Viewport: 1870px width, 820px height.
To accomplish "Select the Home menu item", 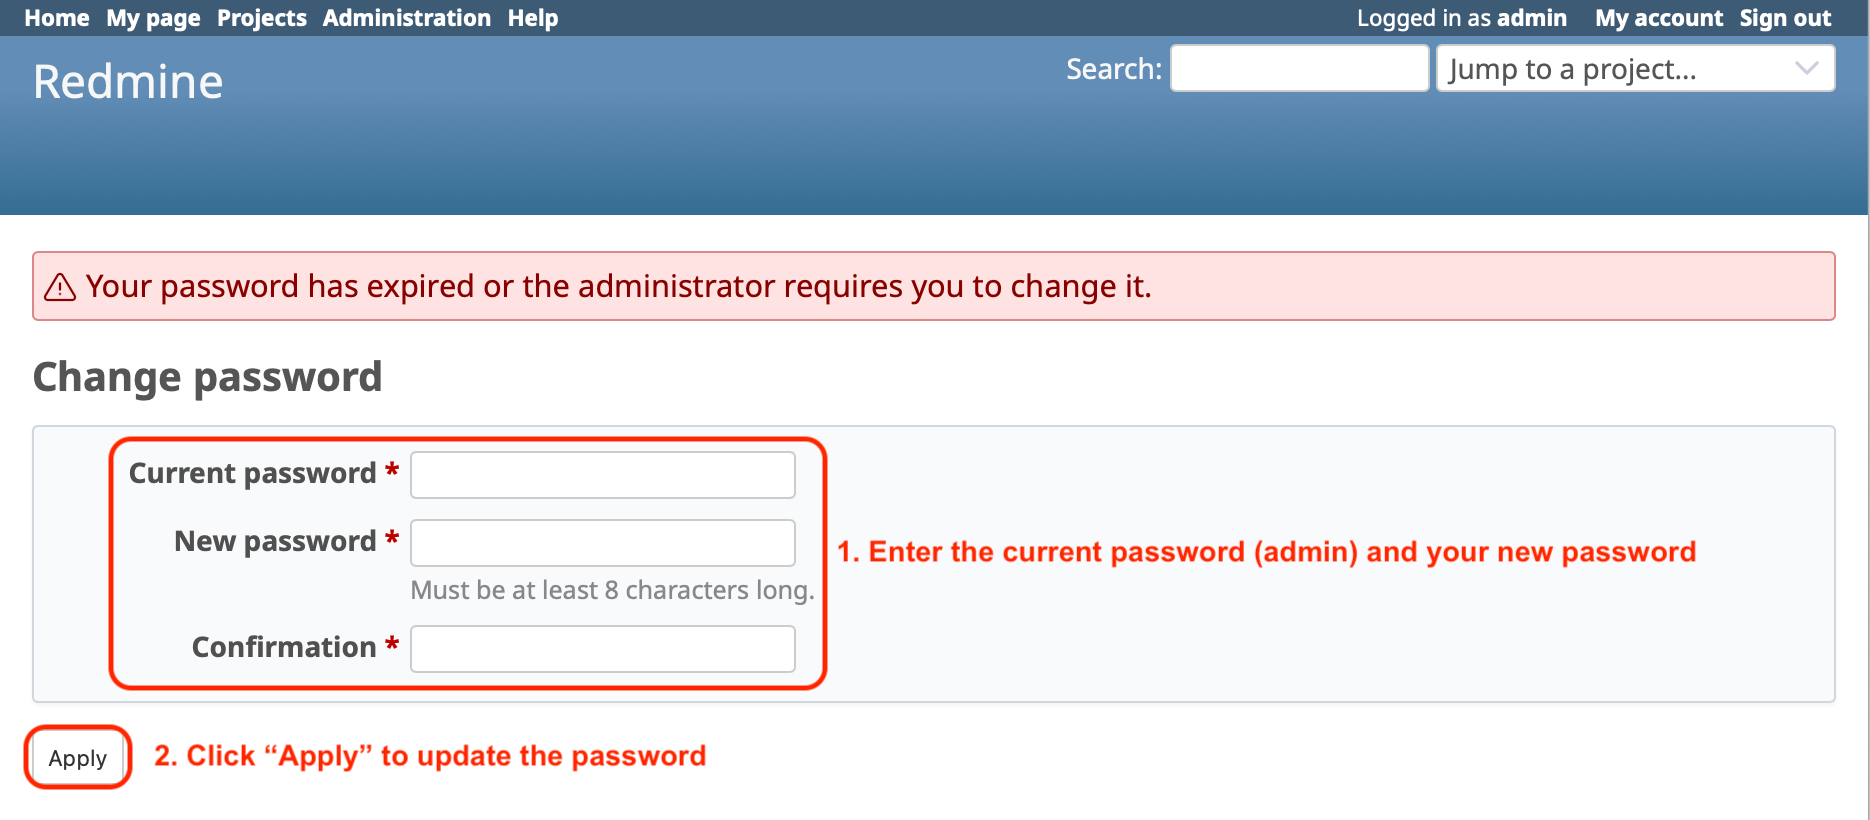I will pyautogui.click(x=56, y=17).
